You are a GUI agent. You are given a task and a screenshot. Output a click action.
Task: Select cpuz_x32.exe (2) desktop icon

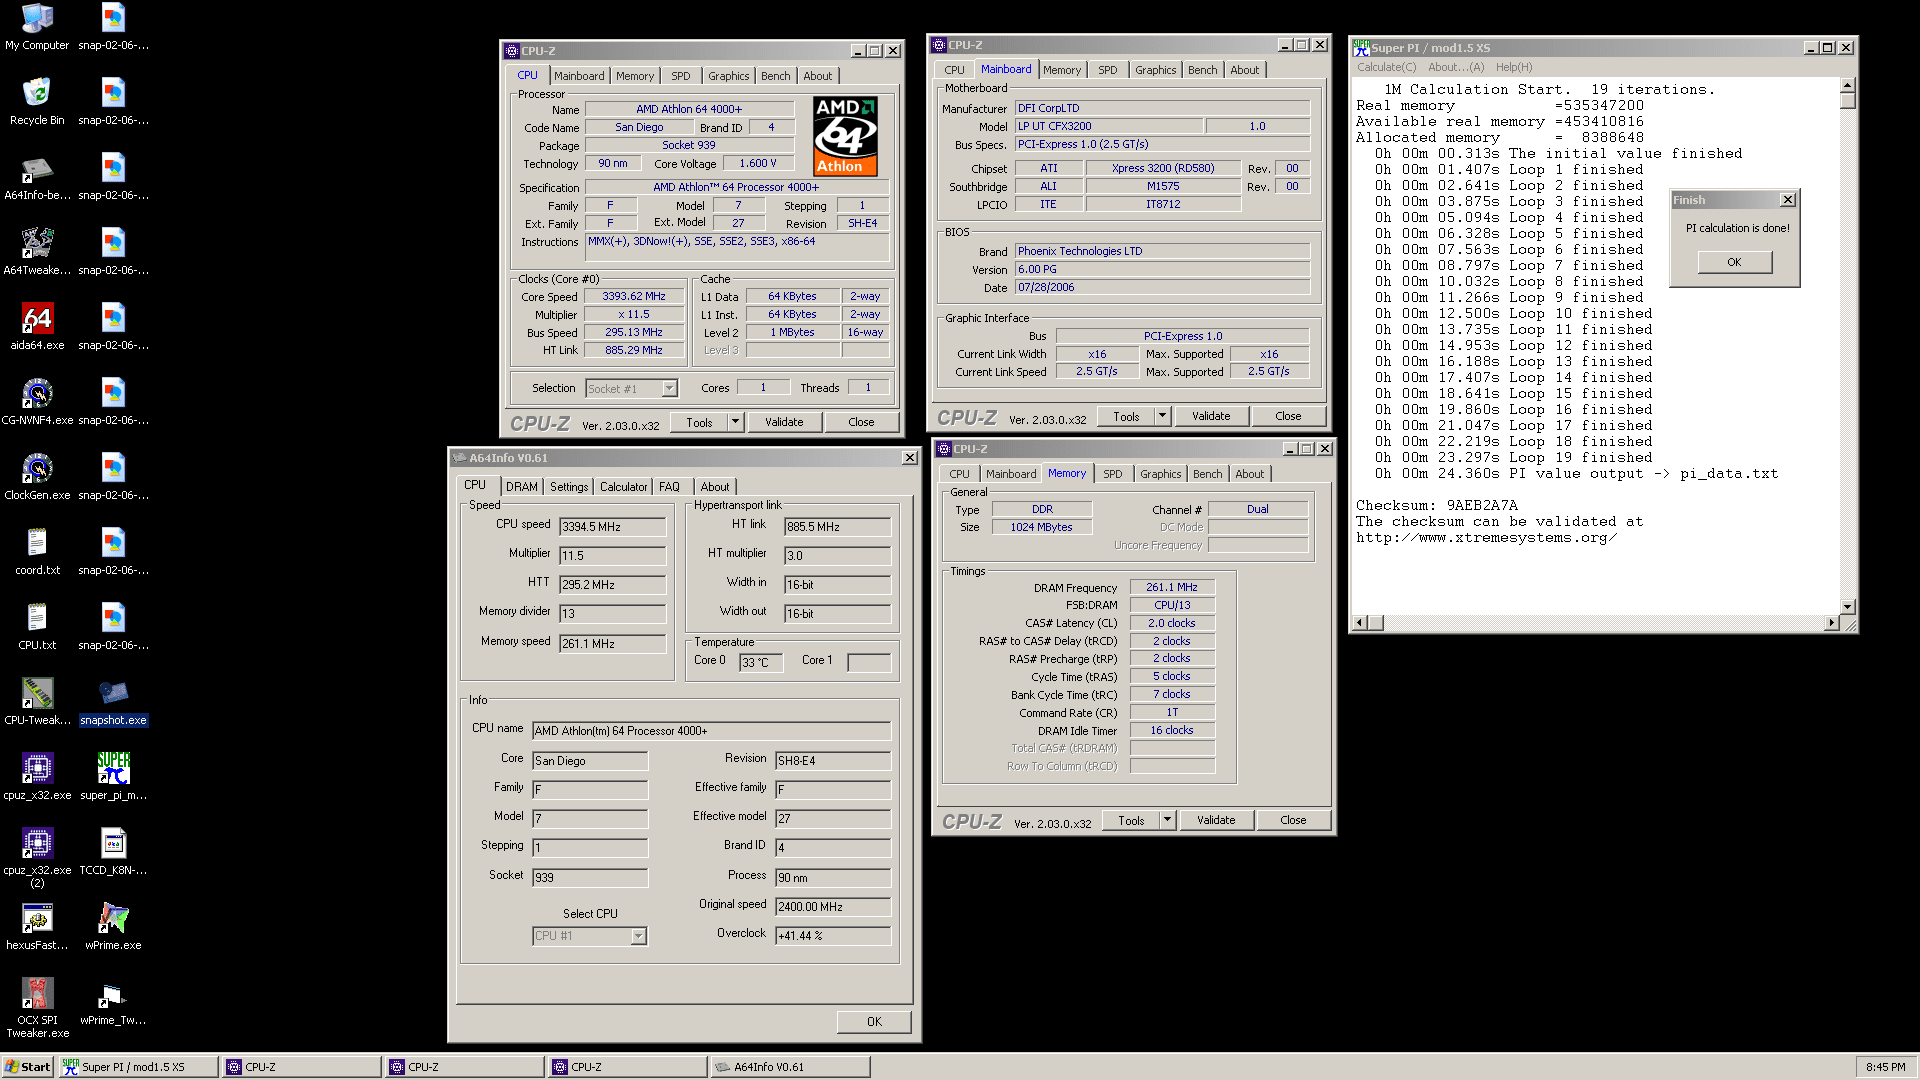click(x=37, y=858)
